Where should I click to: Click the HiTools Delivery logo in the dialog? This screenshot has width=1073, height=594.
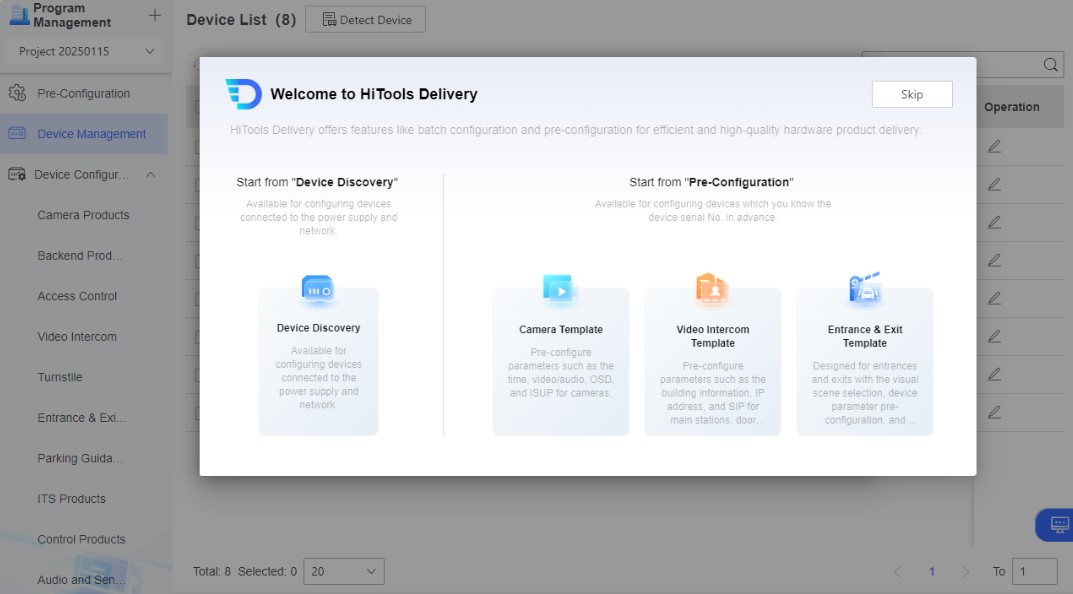(244, 94)
